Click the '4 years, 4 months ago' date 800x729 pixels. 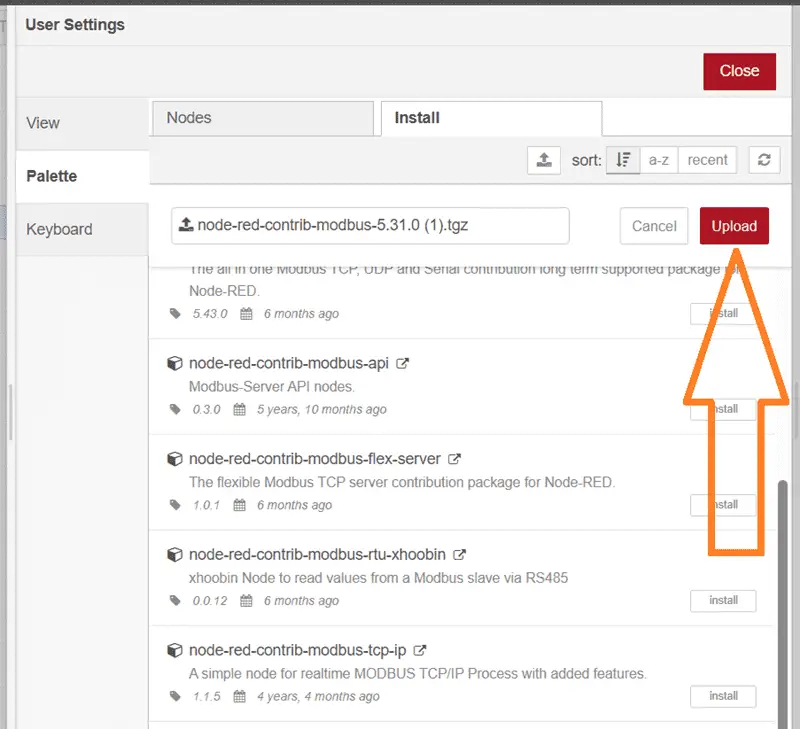318,696
